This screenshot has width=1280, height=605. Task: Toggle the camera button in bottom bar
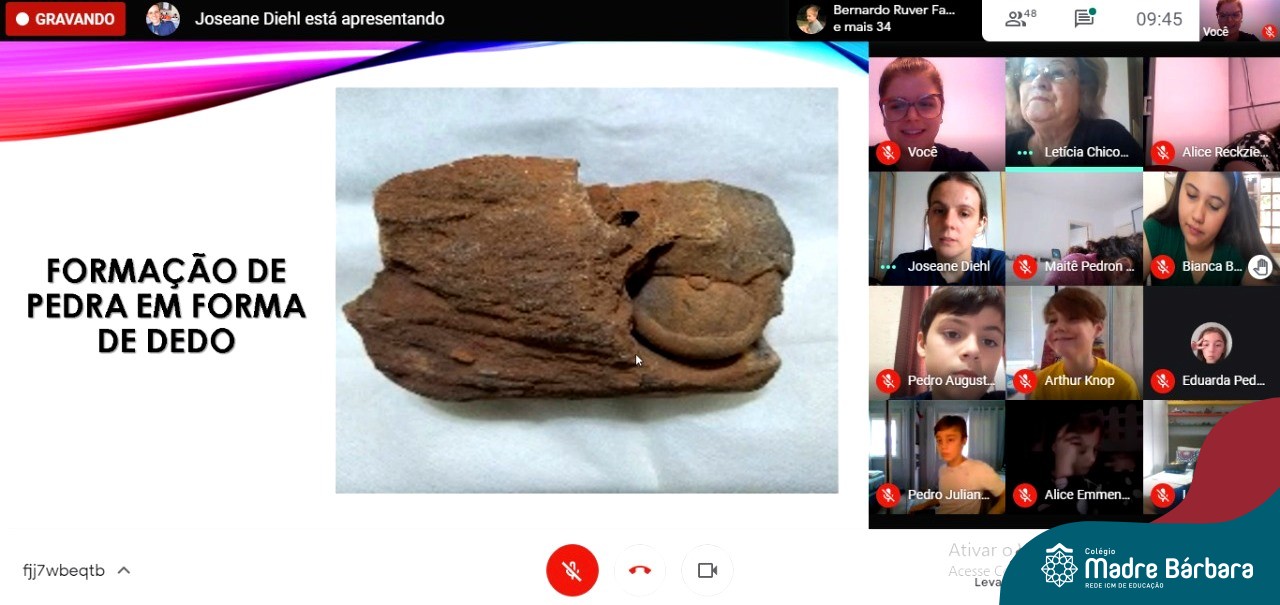707,571
